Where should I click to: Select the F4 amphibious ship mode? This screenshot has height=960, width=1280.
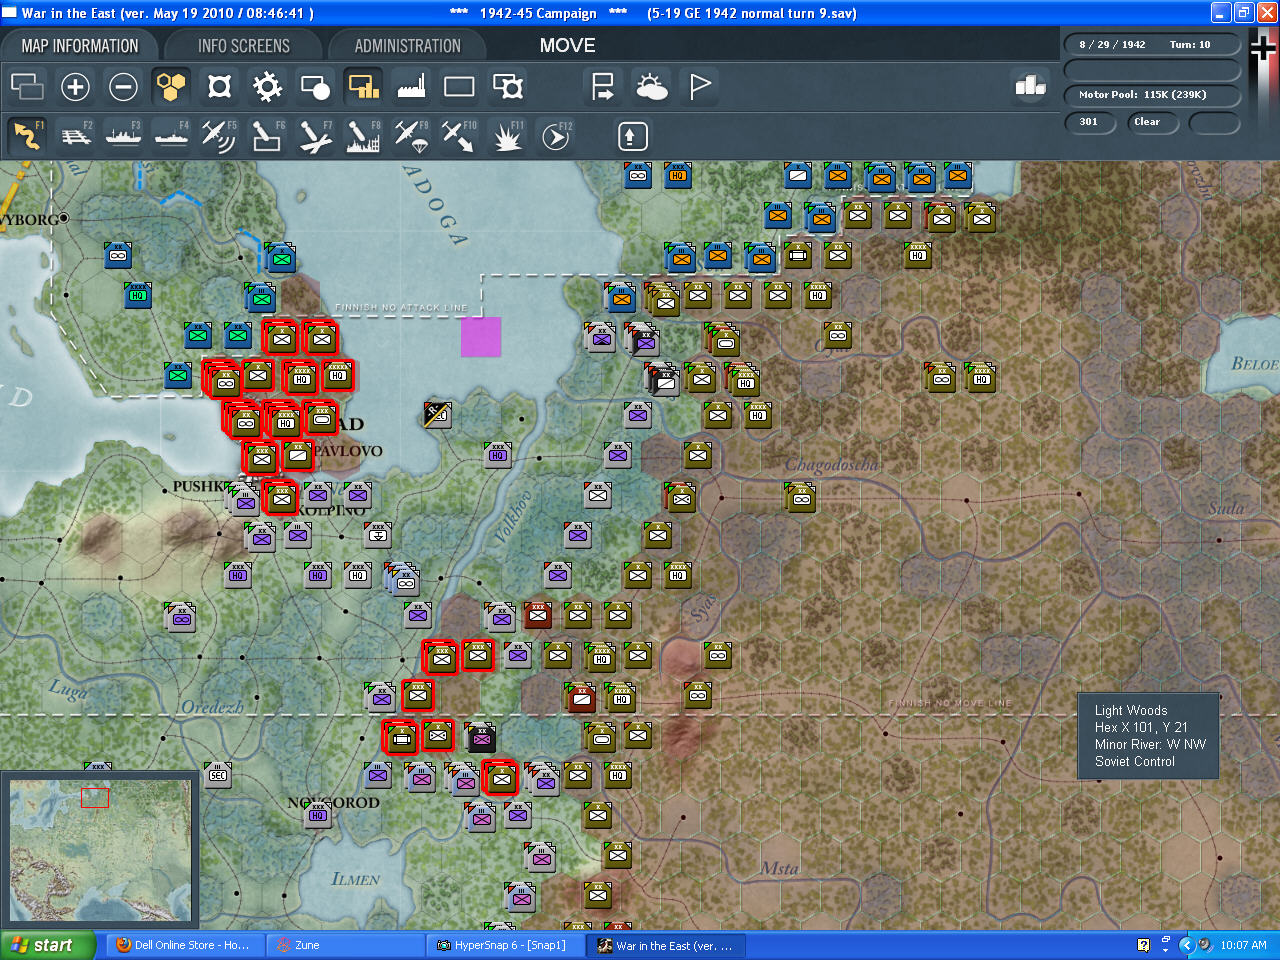[171, 136]
